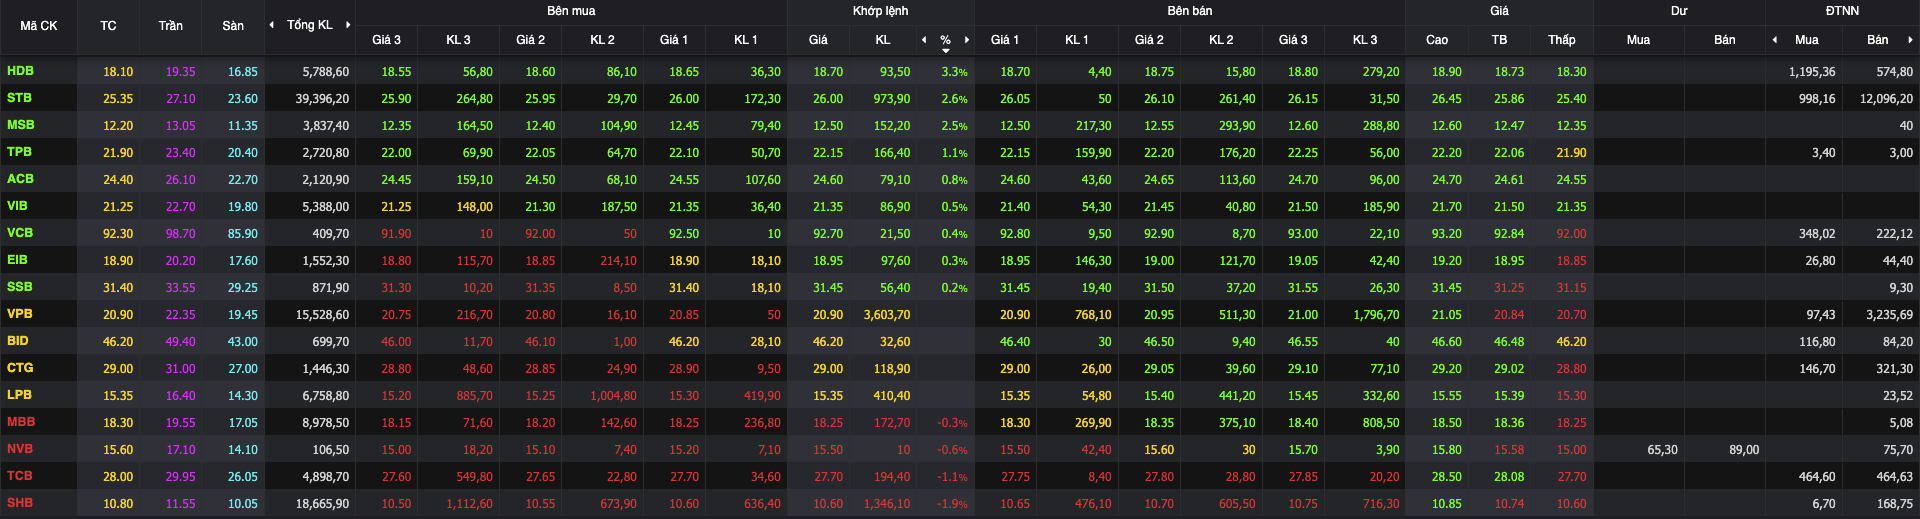Click the Bên bán group header
1920x519 pixels.
(1190, 11)
